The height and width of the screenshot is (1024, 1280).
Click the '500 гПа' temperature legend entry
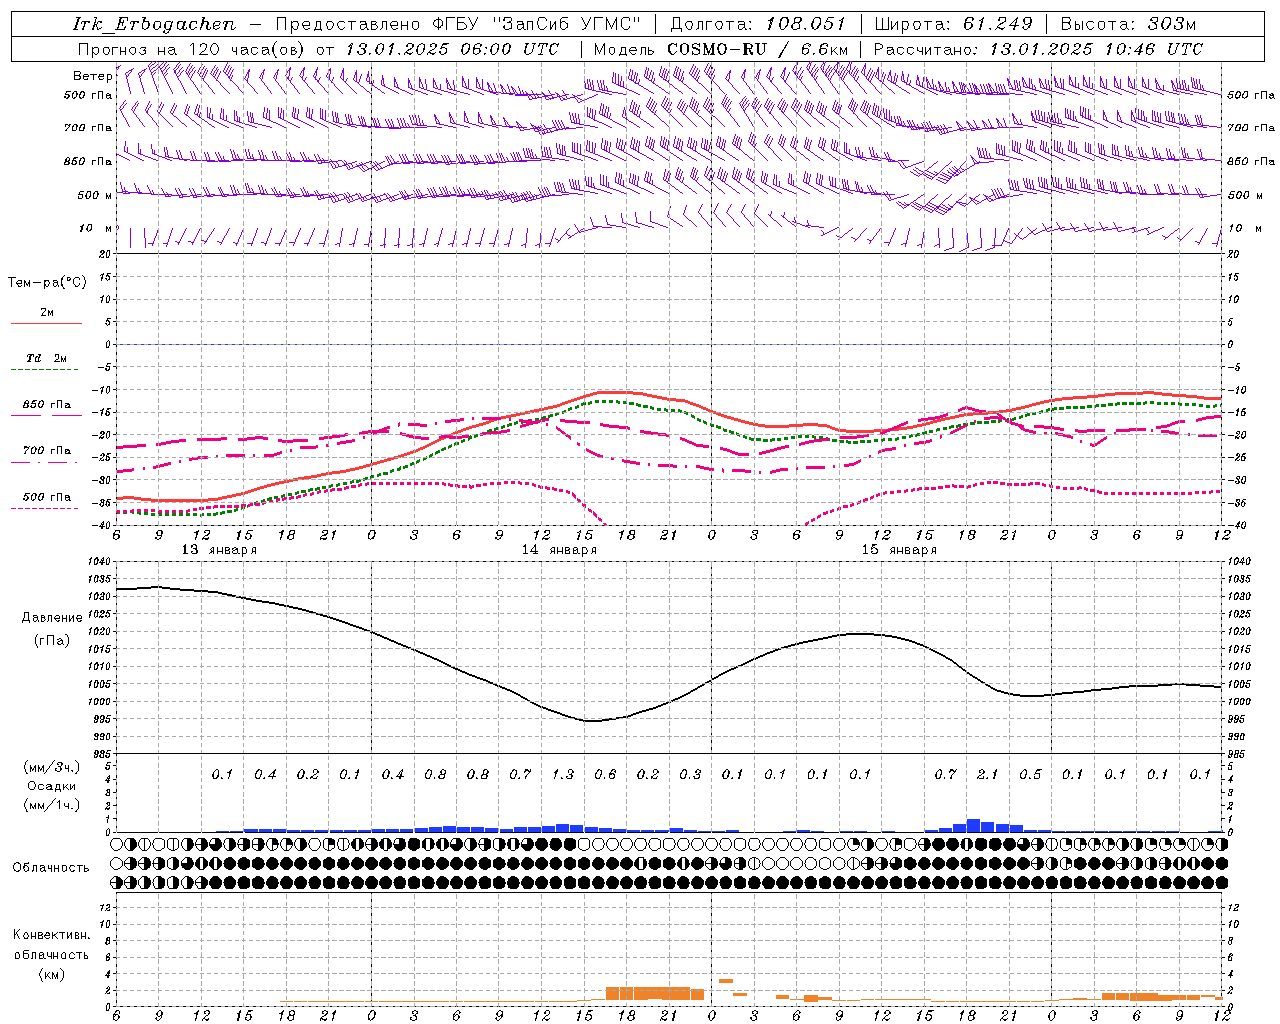click(47, 497)
